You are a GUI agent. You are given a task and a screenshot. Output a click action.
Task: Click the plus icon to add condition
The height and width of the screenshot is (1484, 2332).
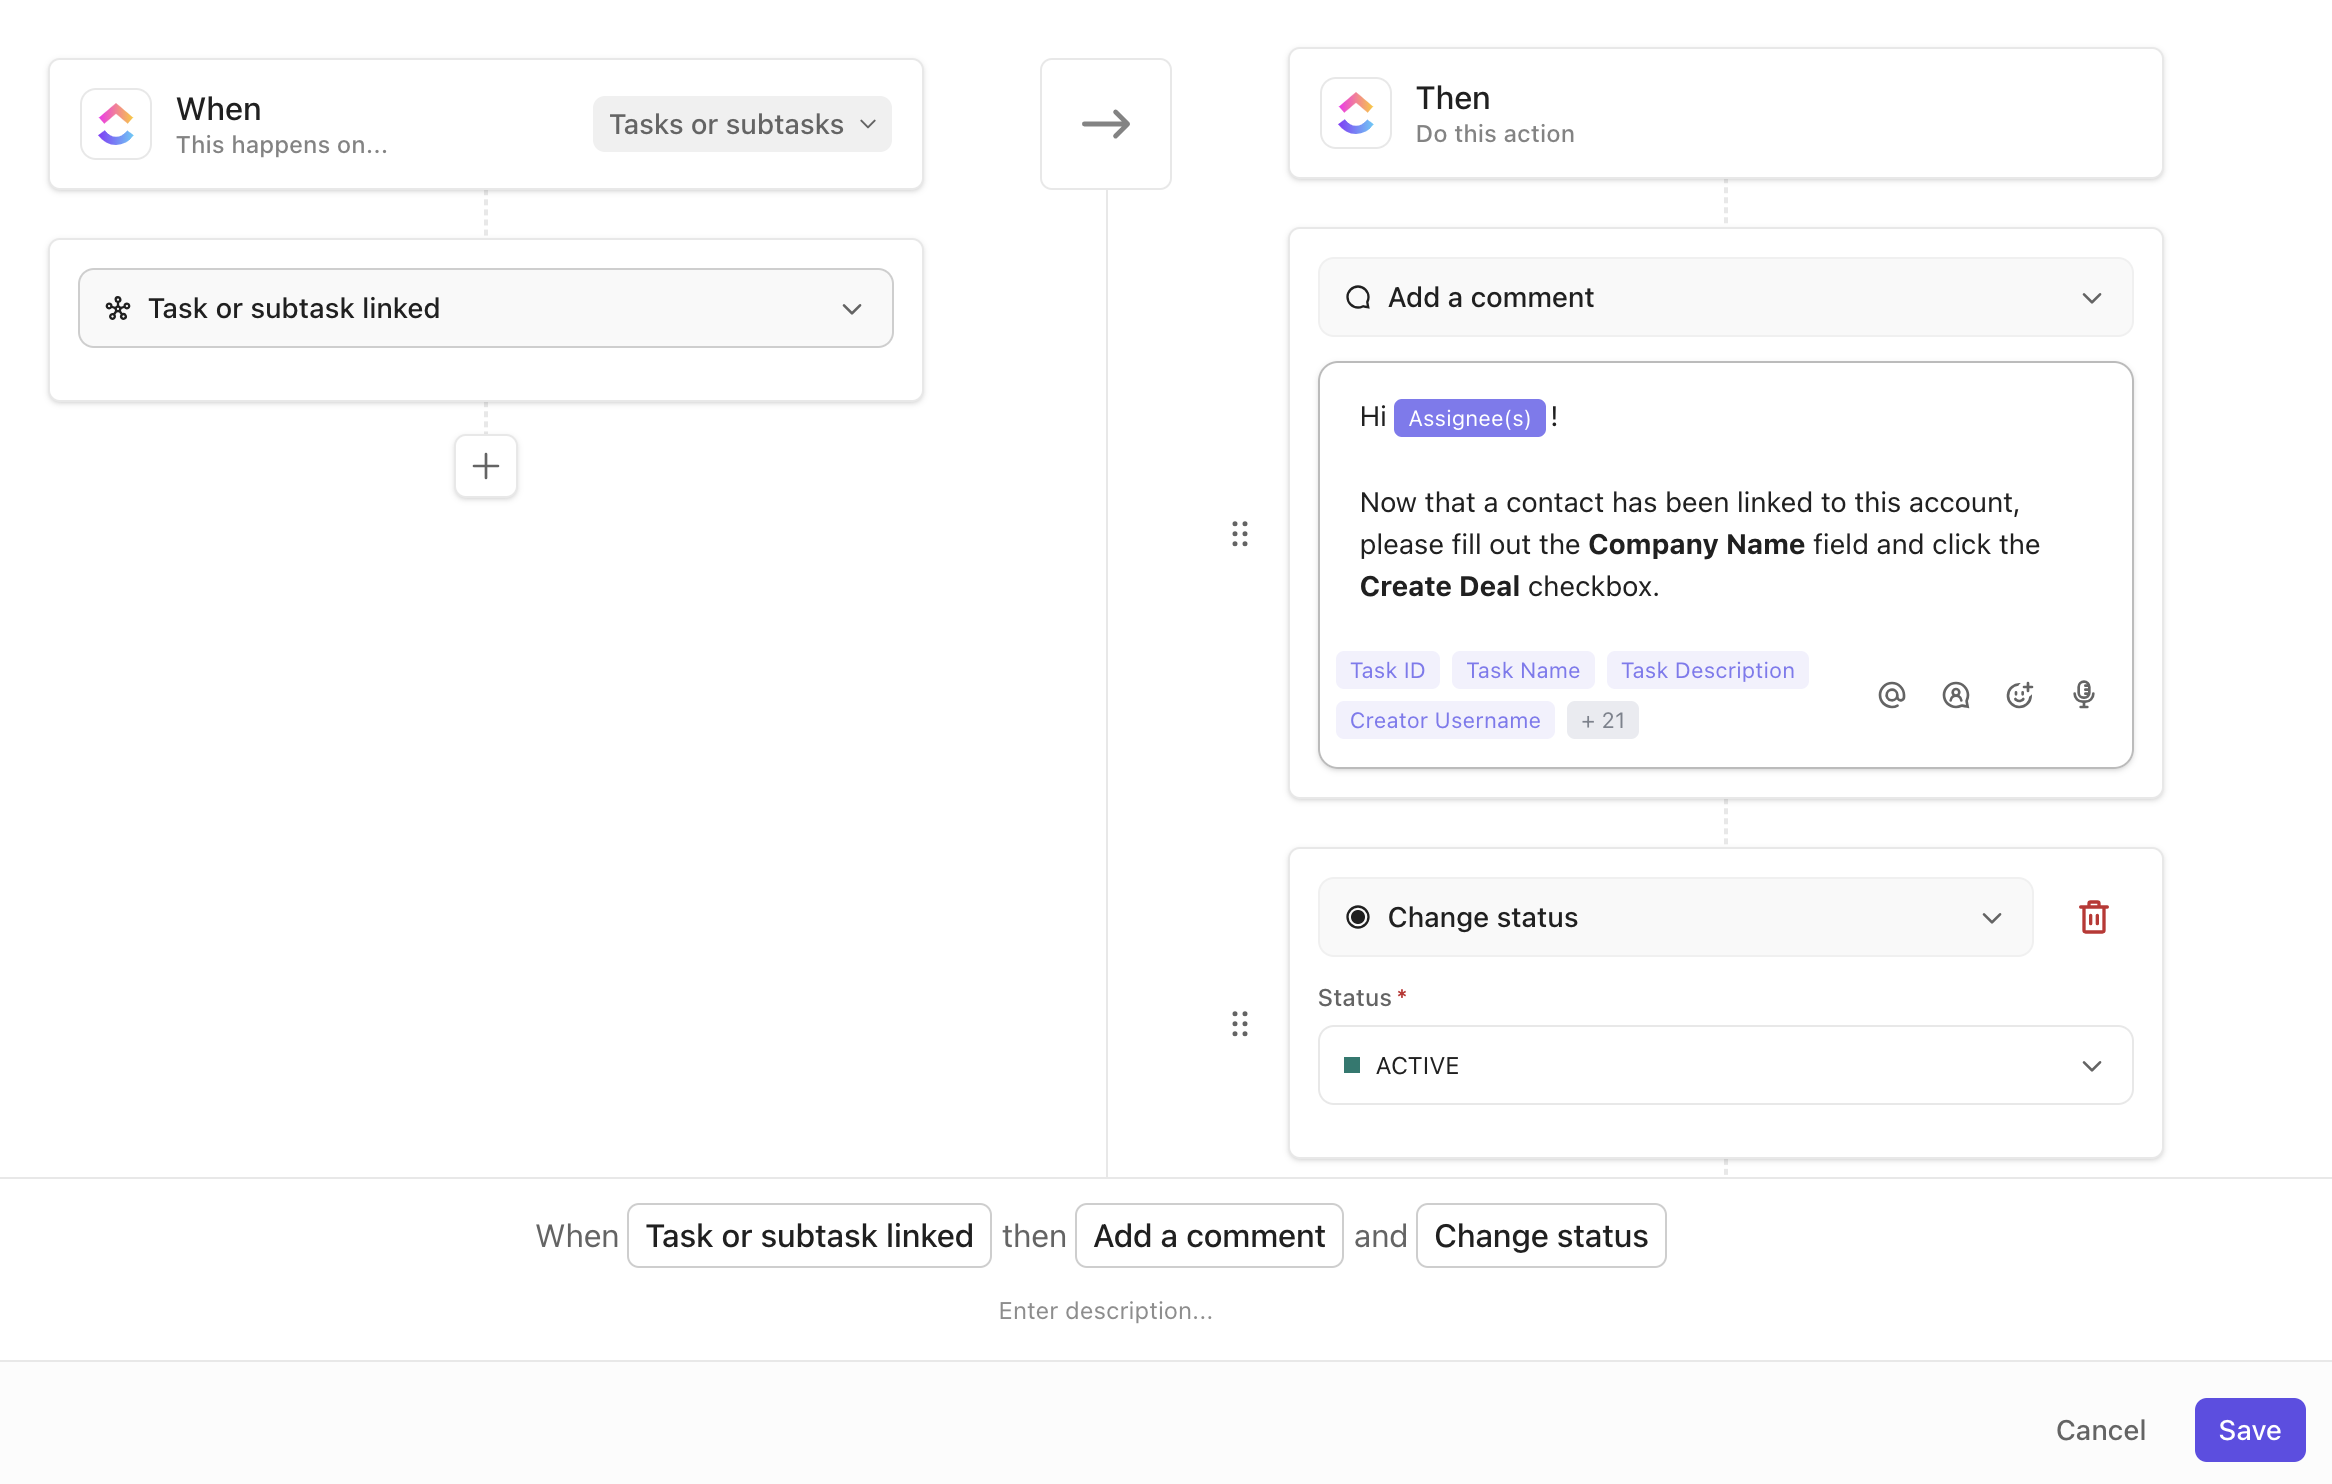[x=485, y=466]
